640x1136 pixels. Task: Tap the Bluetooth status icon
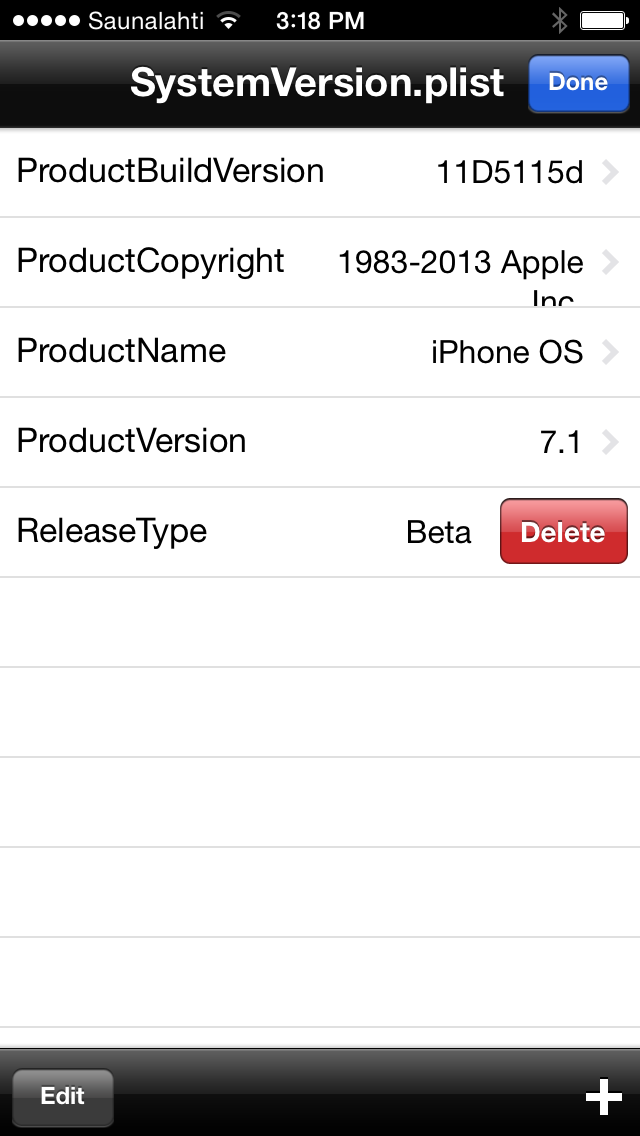[560, 20]
